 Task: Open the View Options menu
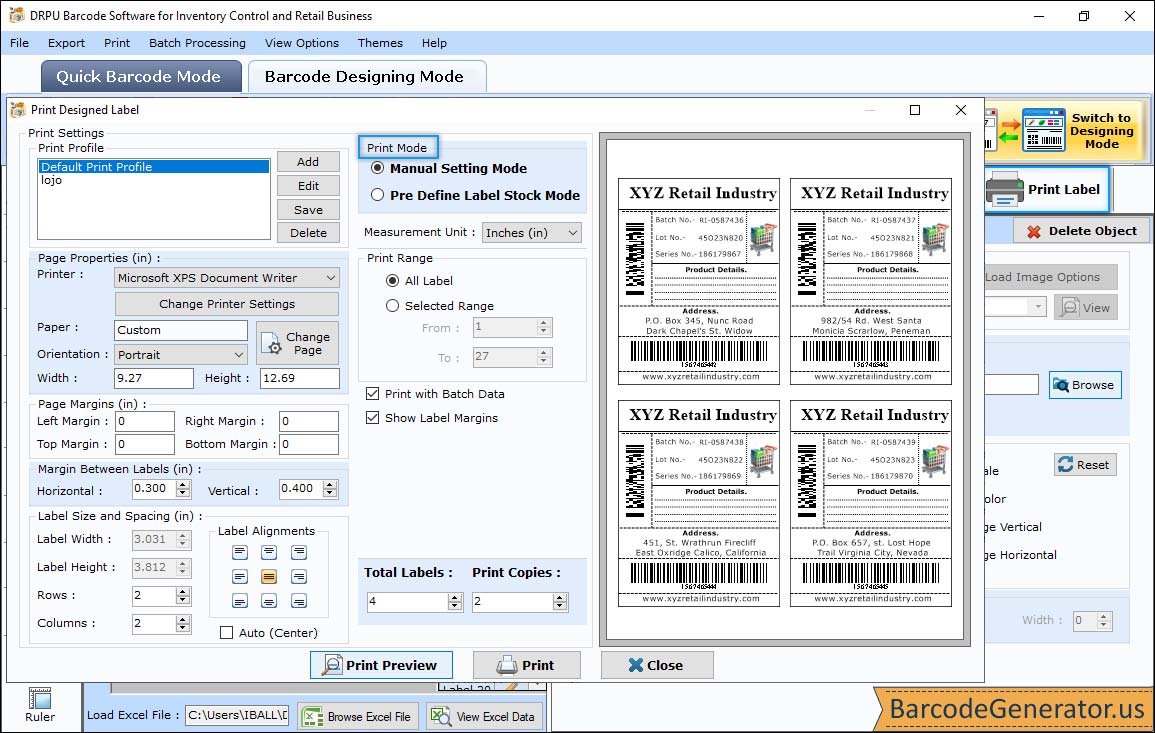(302, 43)
